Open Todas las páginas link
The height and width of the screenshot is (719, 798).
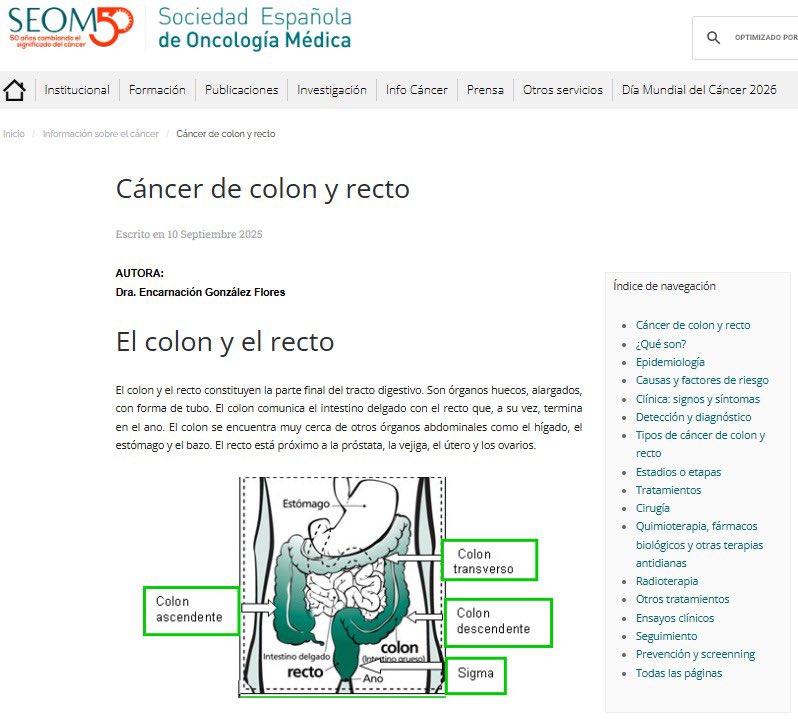pyautogui.click(x=679, y=673)
